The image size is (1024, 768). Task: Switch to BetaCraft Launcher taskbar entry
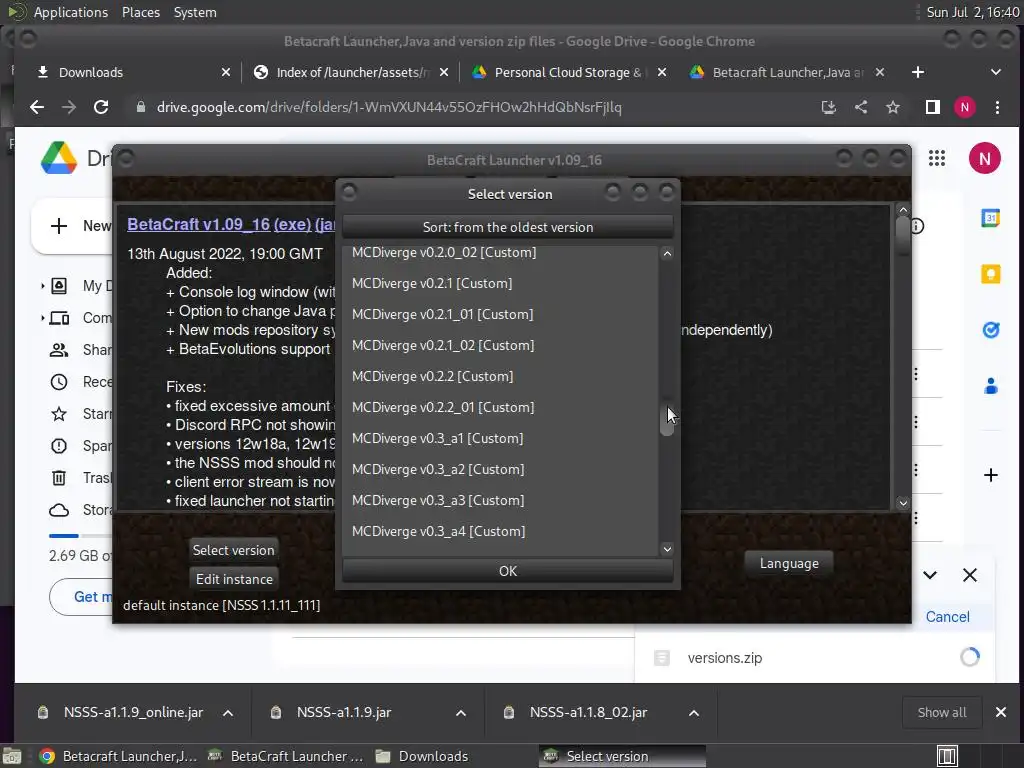pyautogui.click(x=285, y=756)
